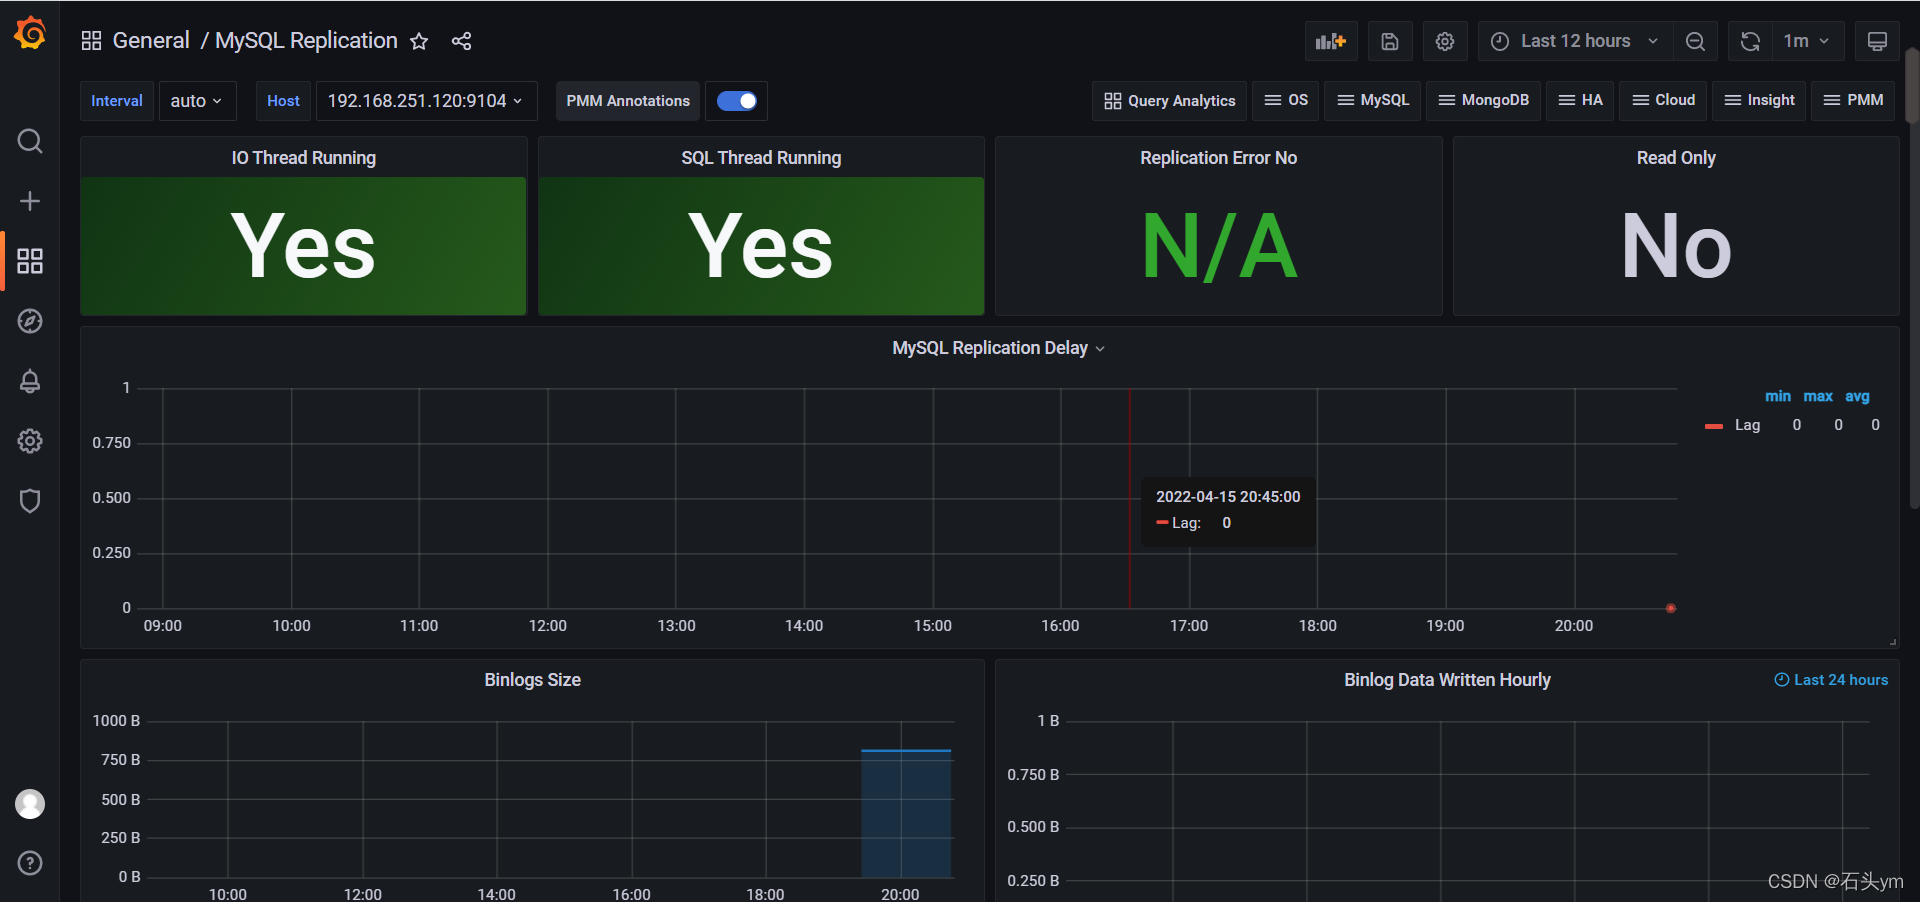
Task: Open user profile avatar in sidebar
Action: click(x=30, y=803)
